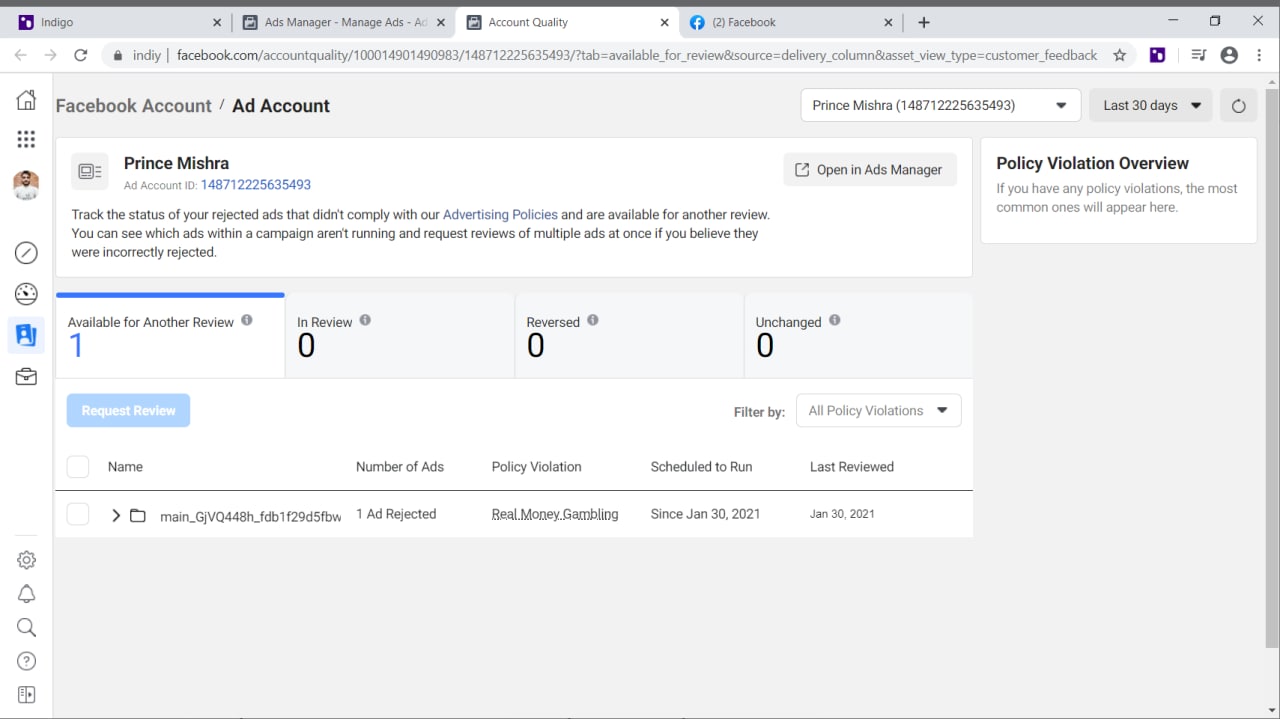Click the Number of Ads column header

pos(400,466)
